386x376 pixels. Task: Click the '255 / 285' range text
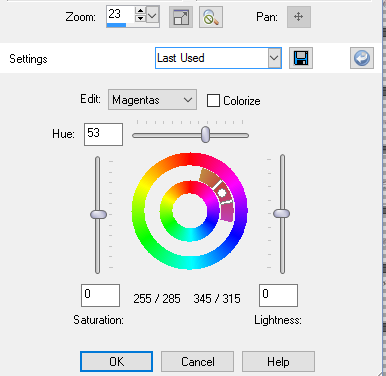pyautogui.click(x=157, y=299)
